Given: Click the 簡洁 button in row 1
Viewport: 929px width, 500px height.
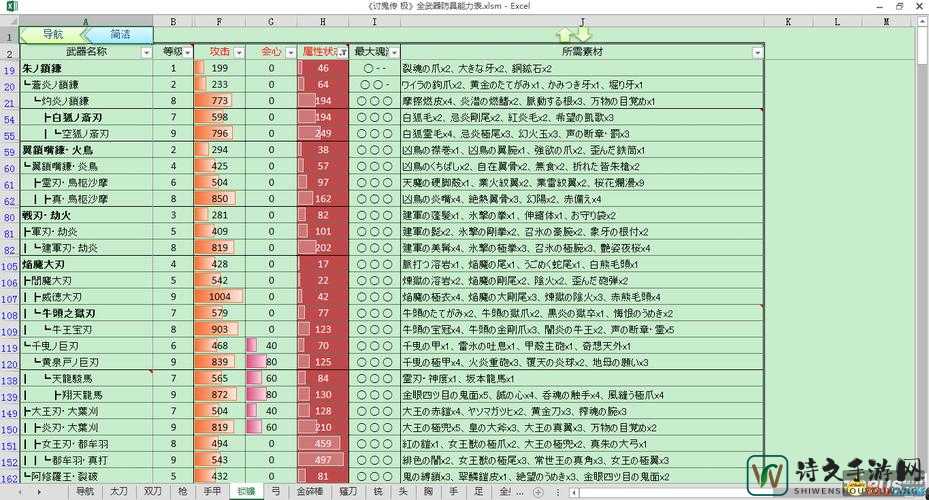Looking at the screenshot, I should 120,34.
